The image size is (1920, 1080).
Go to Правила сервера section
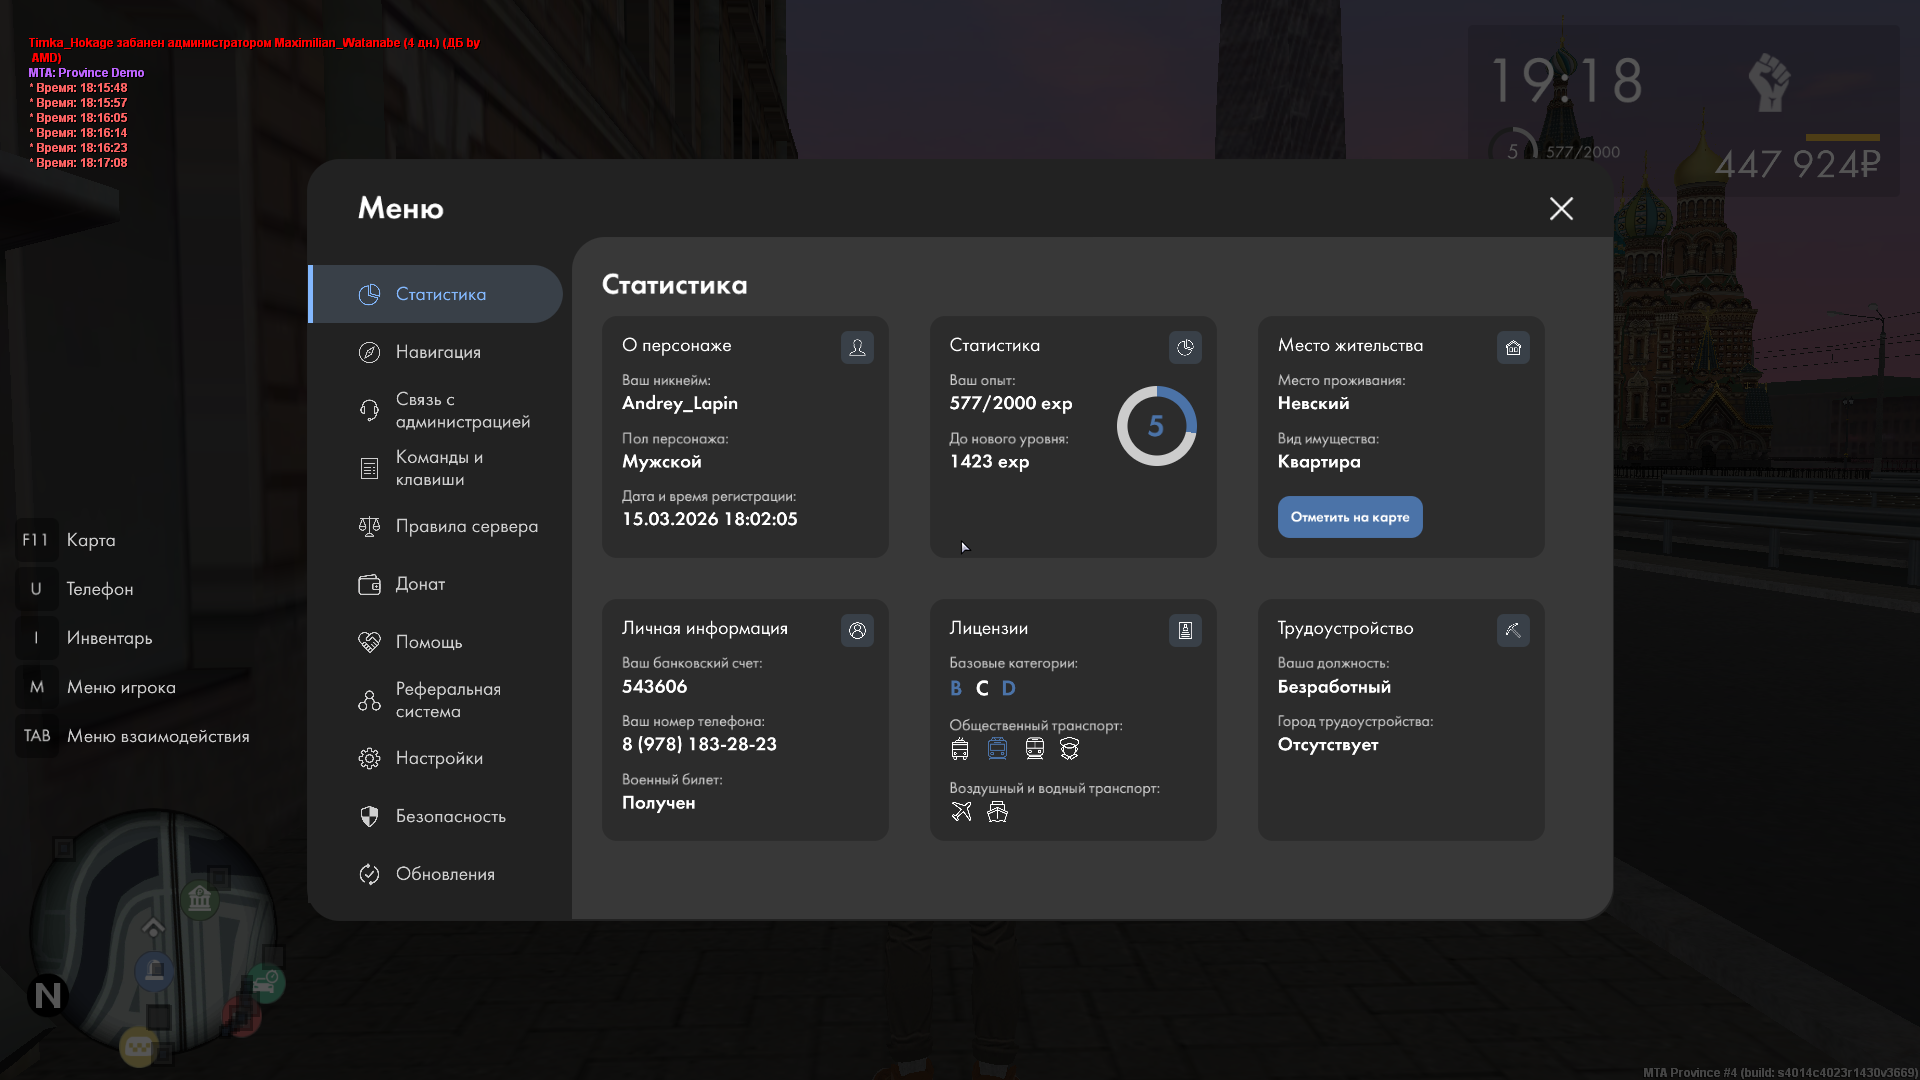tap(466, 526)
